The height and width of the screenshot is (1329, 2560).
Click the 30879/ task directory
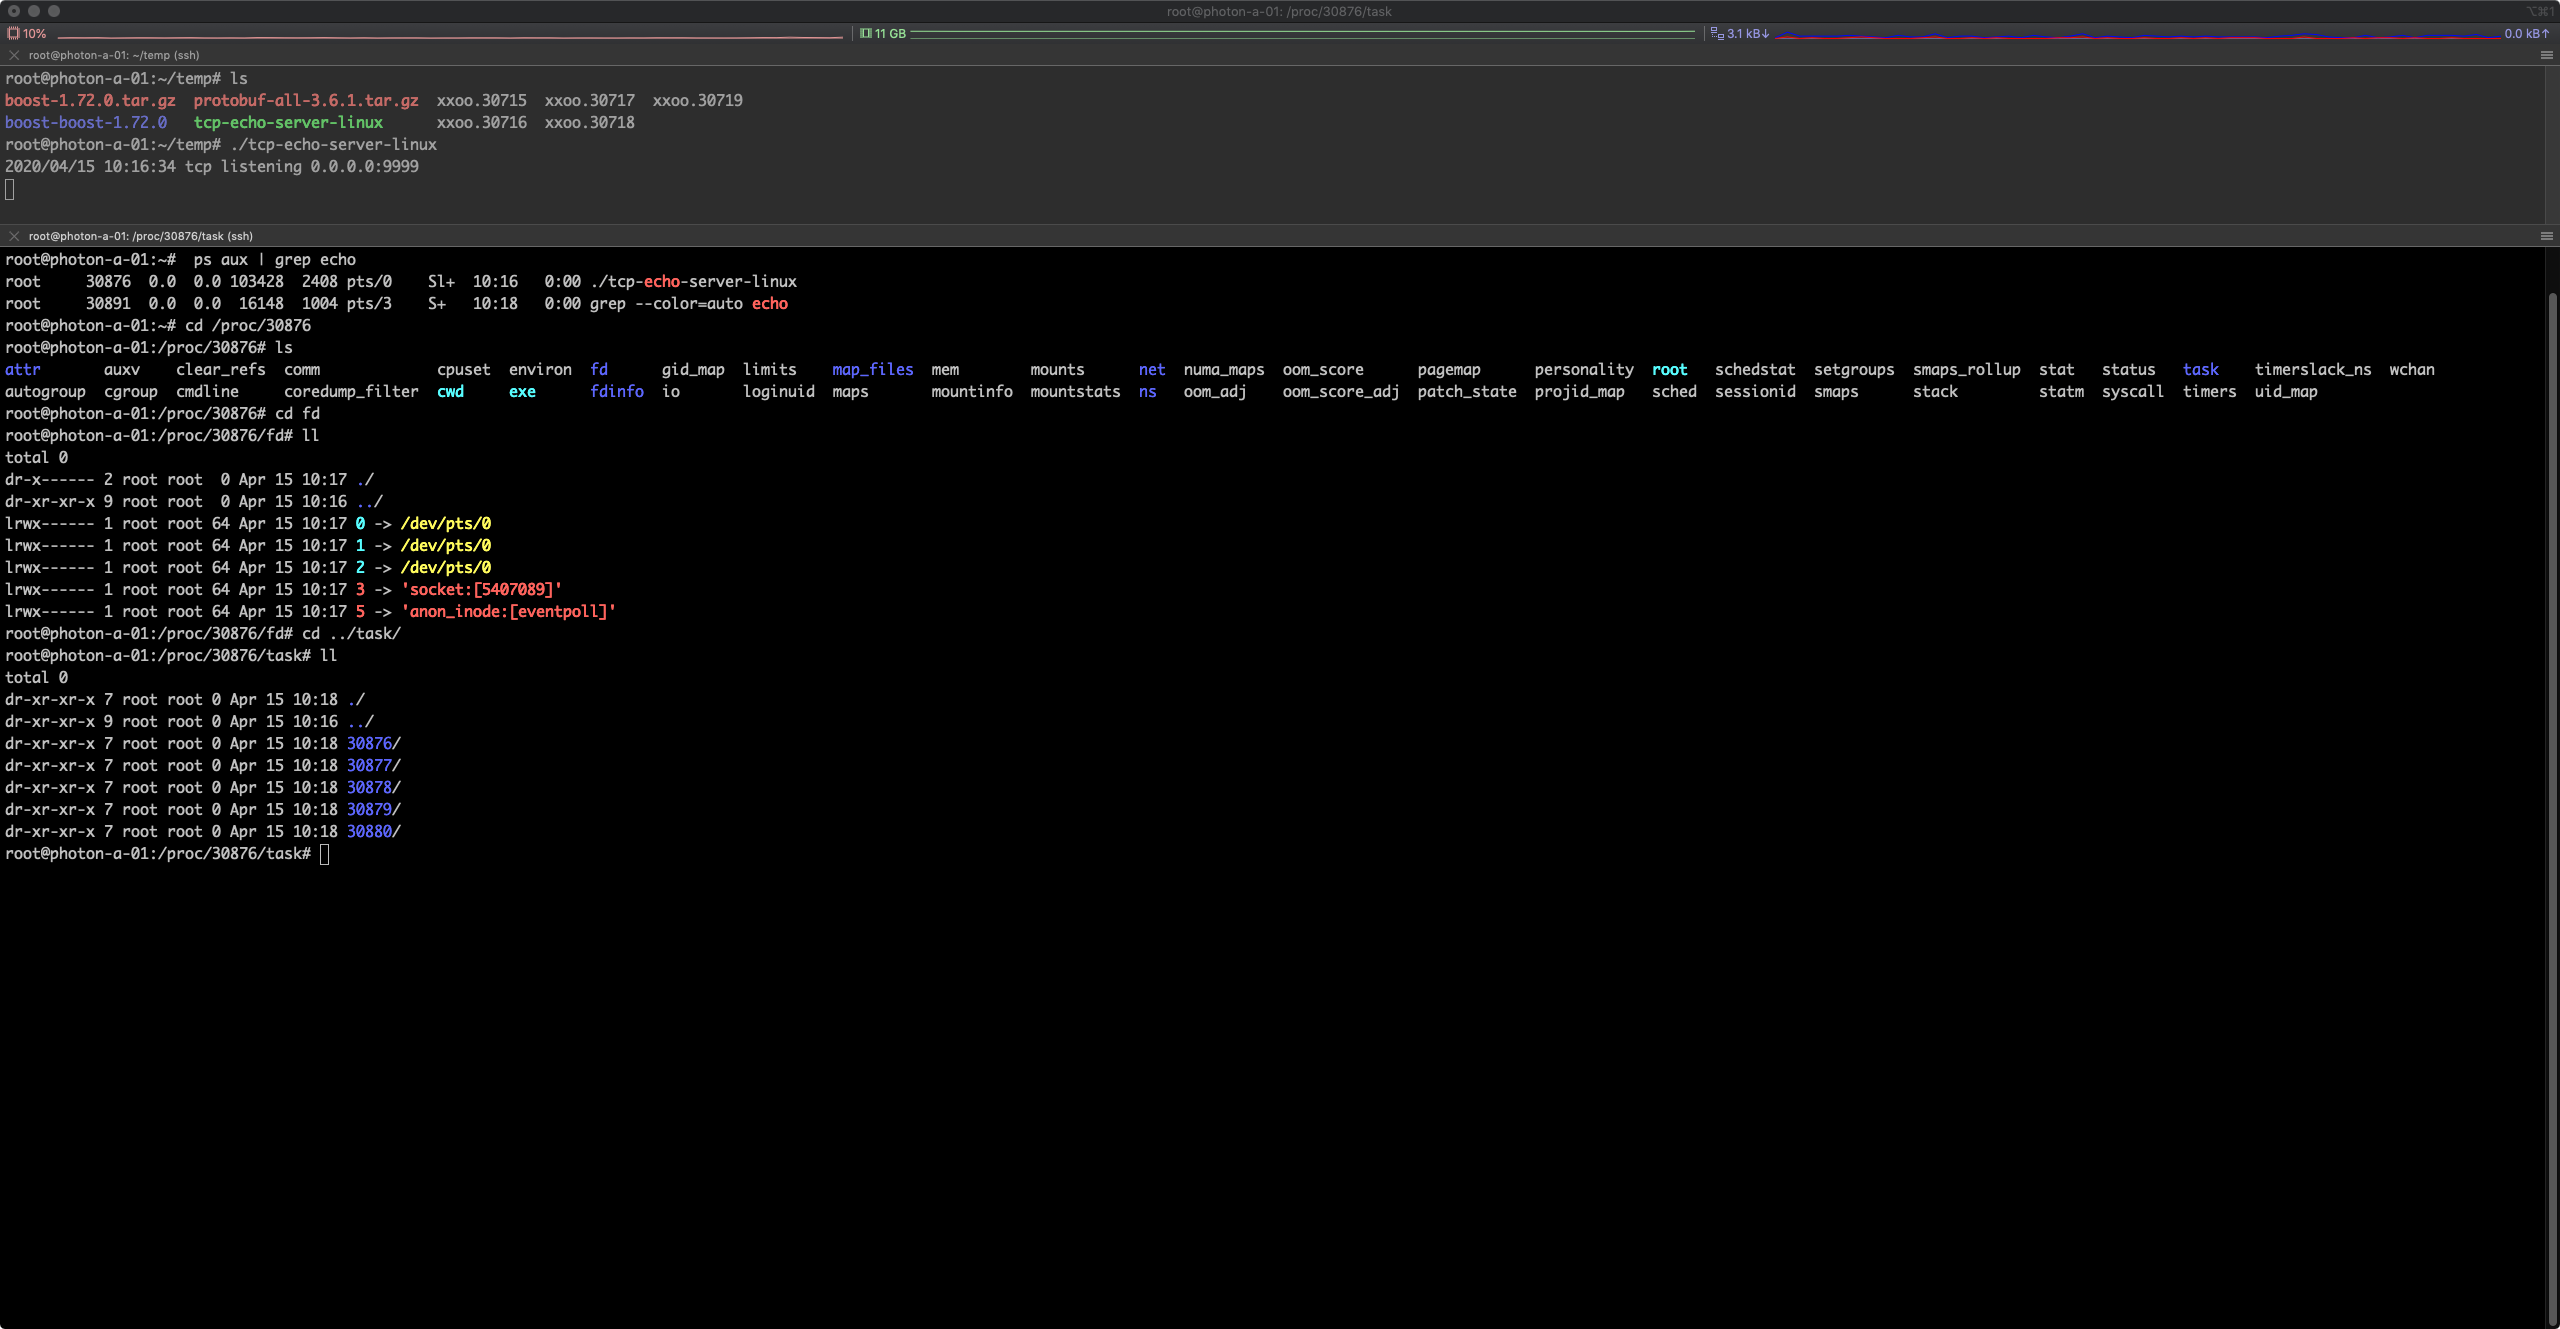pyautogui.click(x=373, y=809)
